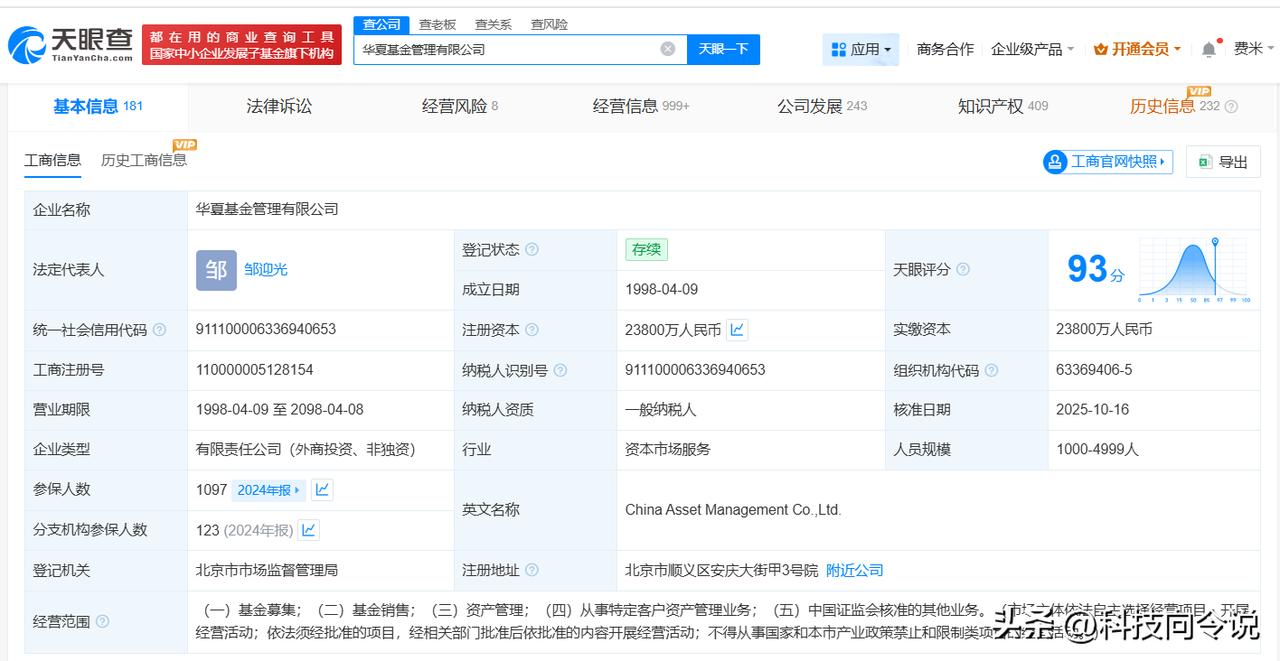Expand the 开通会员 membership menu
1280x661 pixels.
pos(1137,49)
